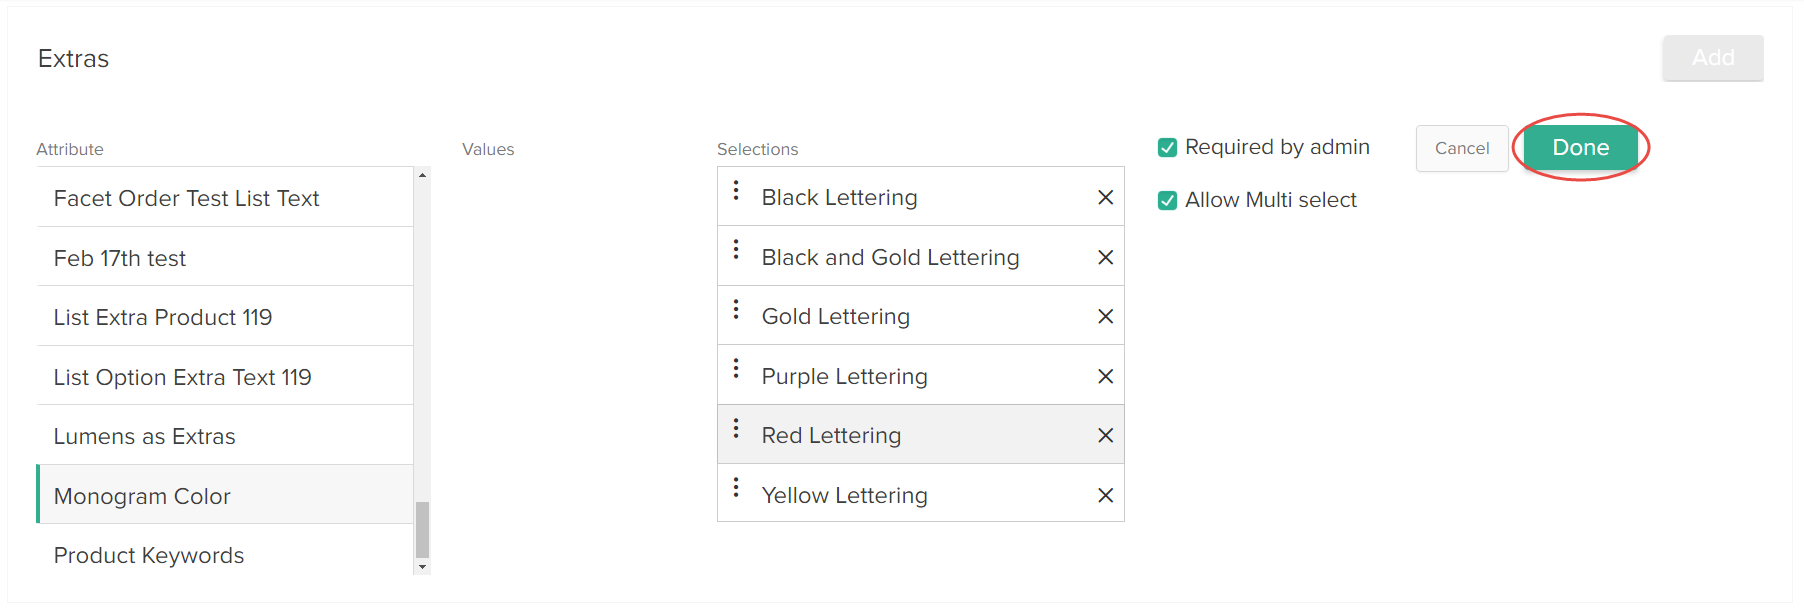Remove Purple Lettering using its X icon
The height and width of the screenshot is (616, 1804).
pos(1105,375)
